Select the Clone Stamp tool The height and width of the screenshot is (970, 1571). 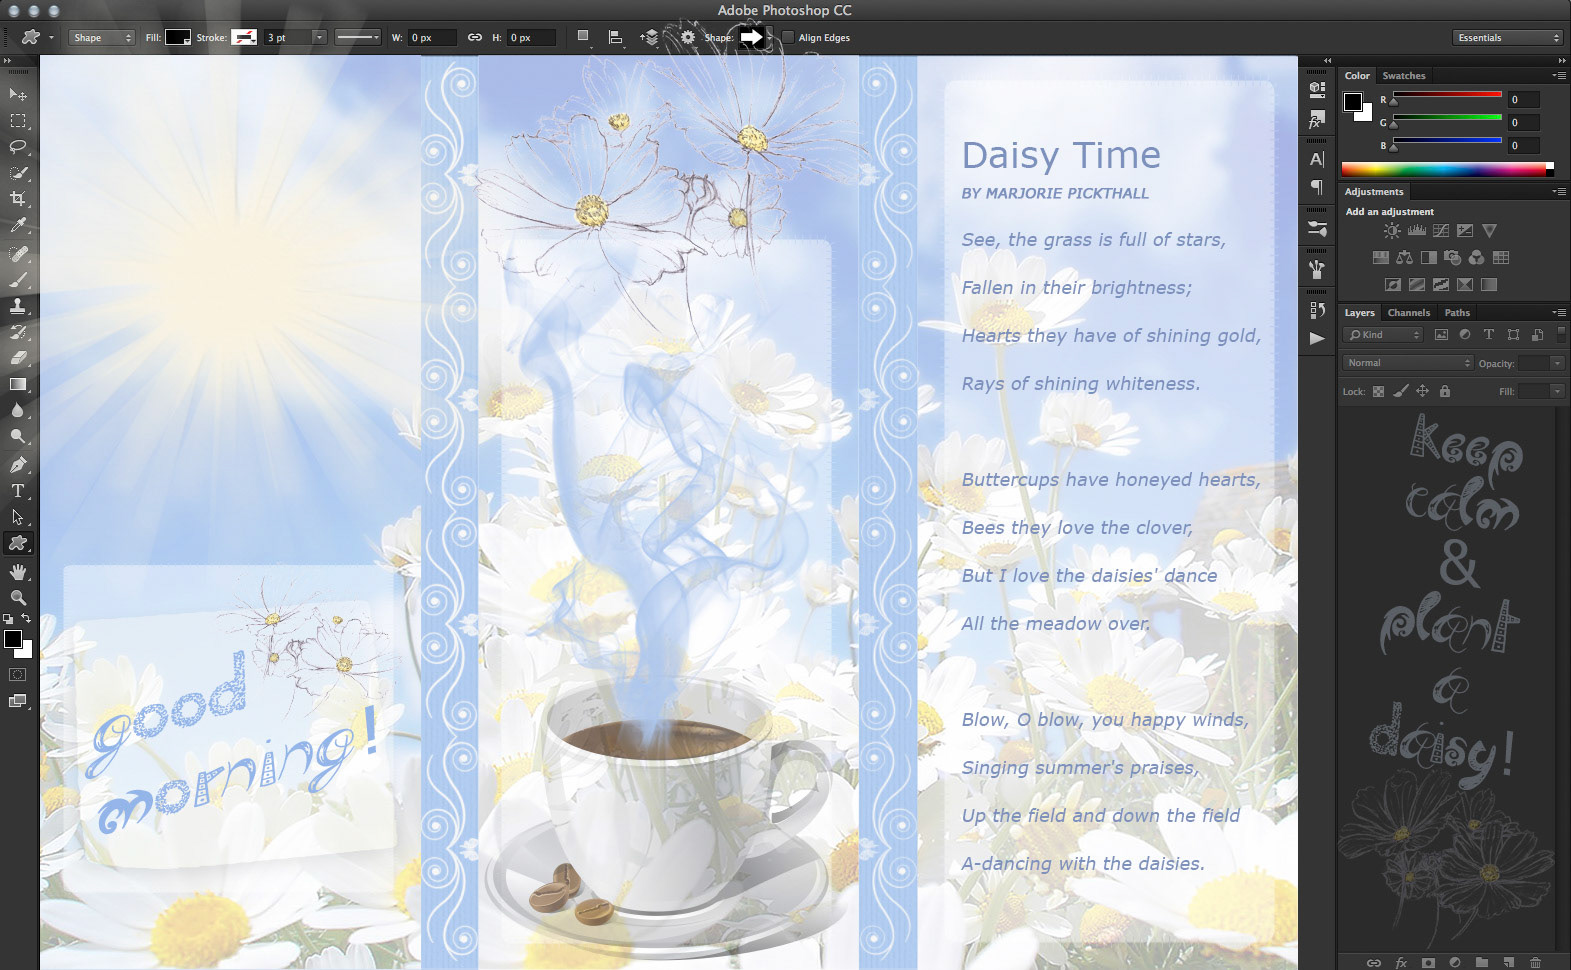pyautogui.click(x=18, y=306)
